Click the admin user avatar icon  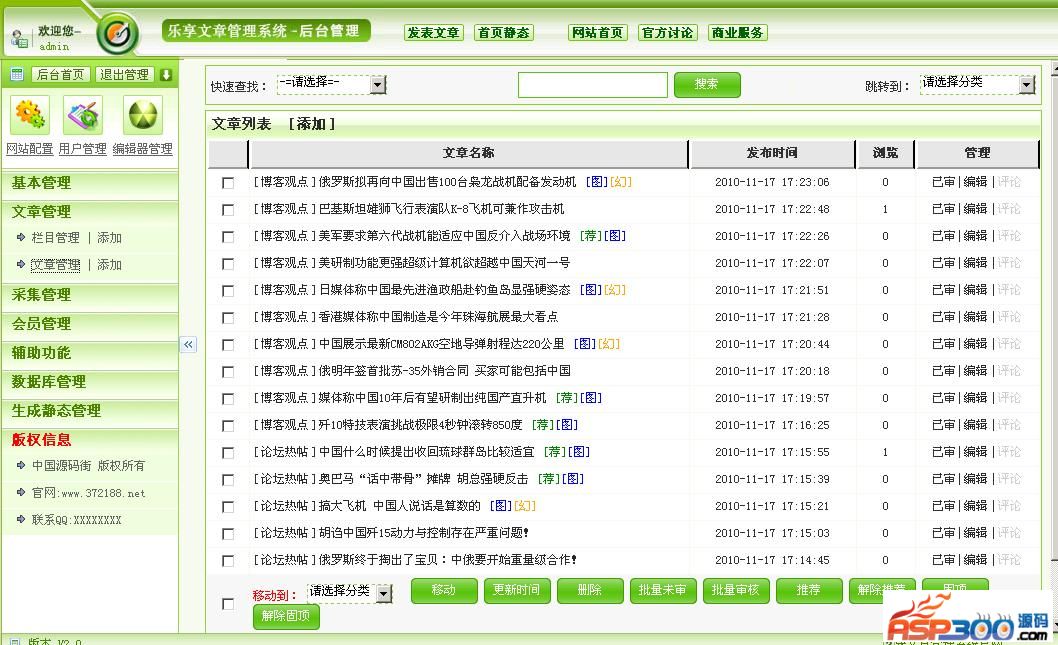(x=19, y=40)
